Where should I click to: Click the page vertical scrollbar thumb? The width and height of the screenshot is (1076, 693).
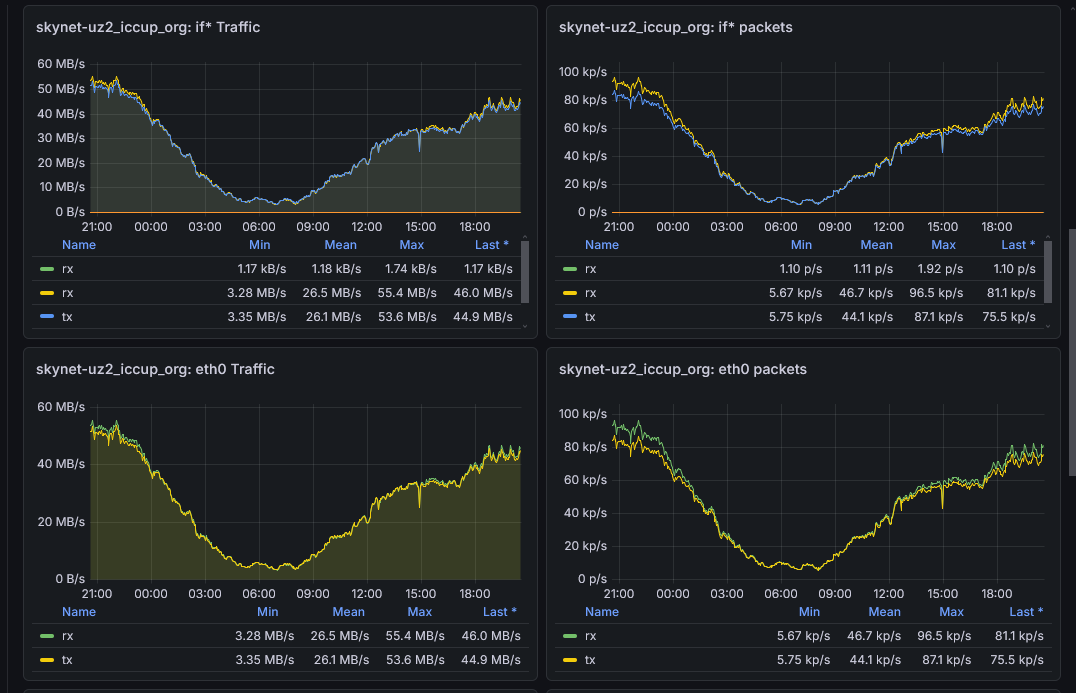1073,352
